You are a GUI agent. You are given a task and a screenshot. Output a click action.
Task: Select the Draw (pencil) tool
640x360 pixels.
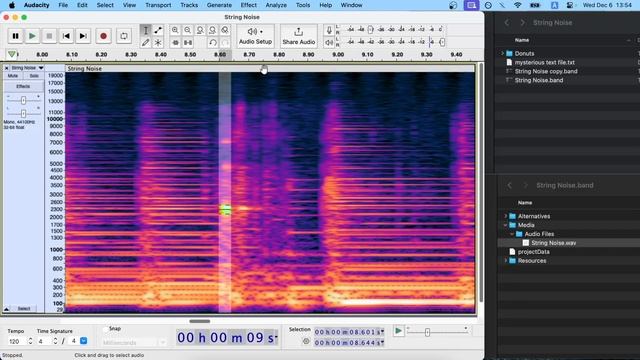(x=146, y=42)
